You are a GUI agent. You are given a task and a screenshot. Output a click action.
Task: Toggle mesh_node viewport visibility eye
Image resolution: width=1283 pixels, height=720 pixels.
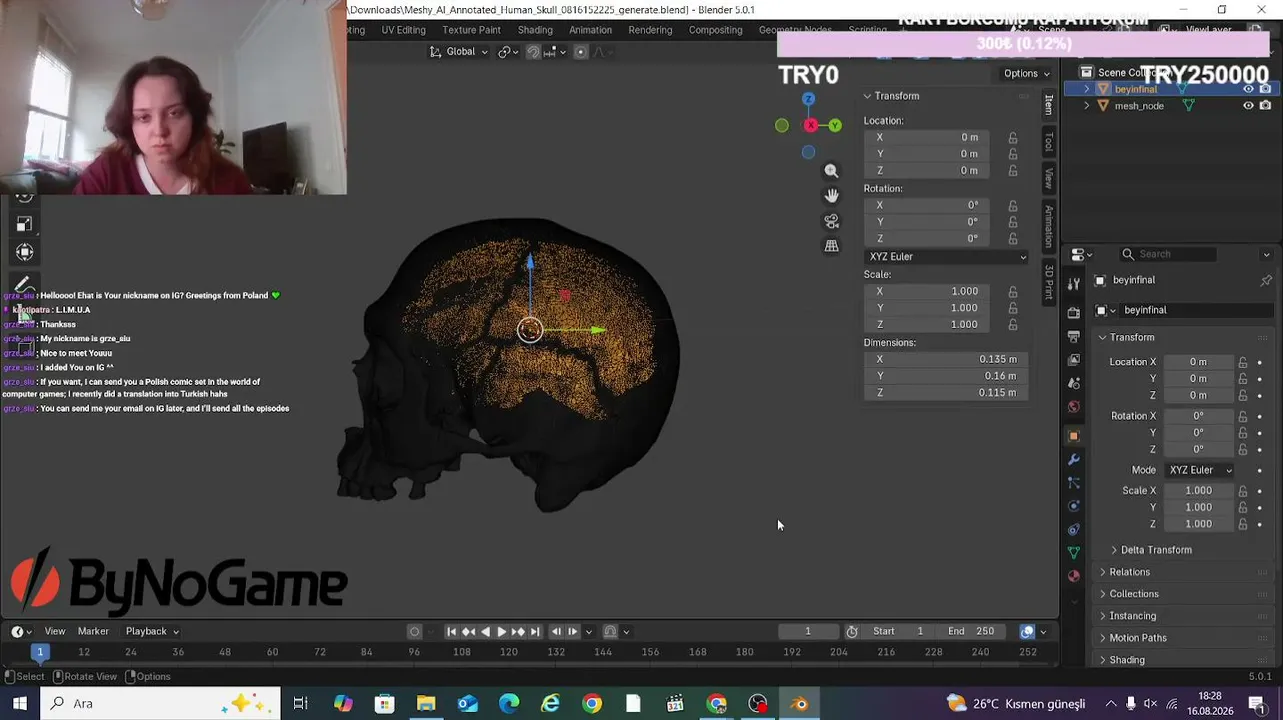click(1248, 105)
